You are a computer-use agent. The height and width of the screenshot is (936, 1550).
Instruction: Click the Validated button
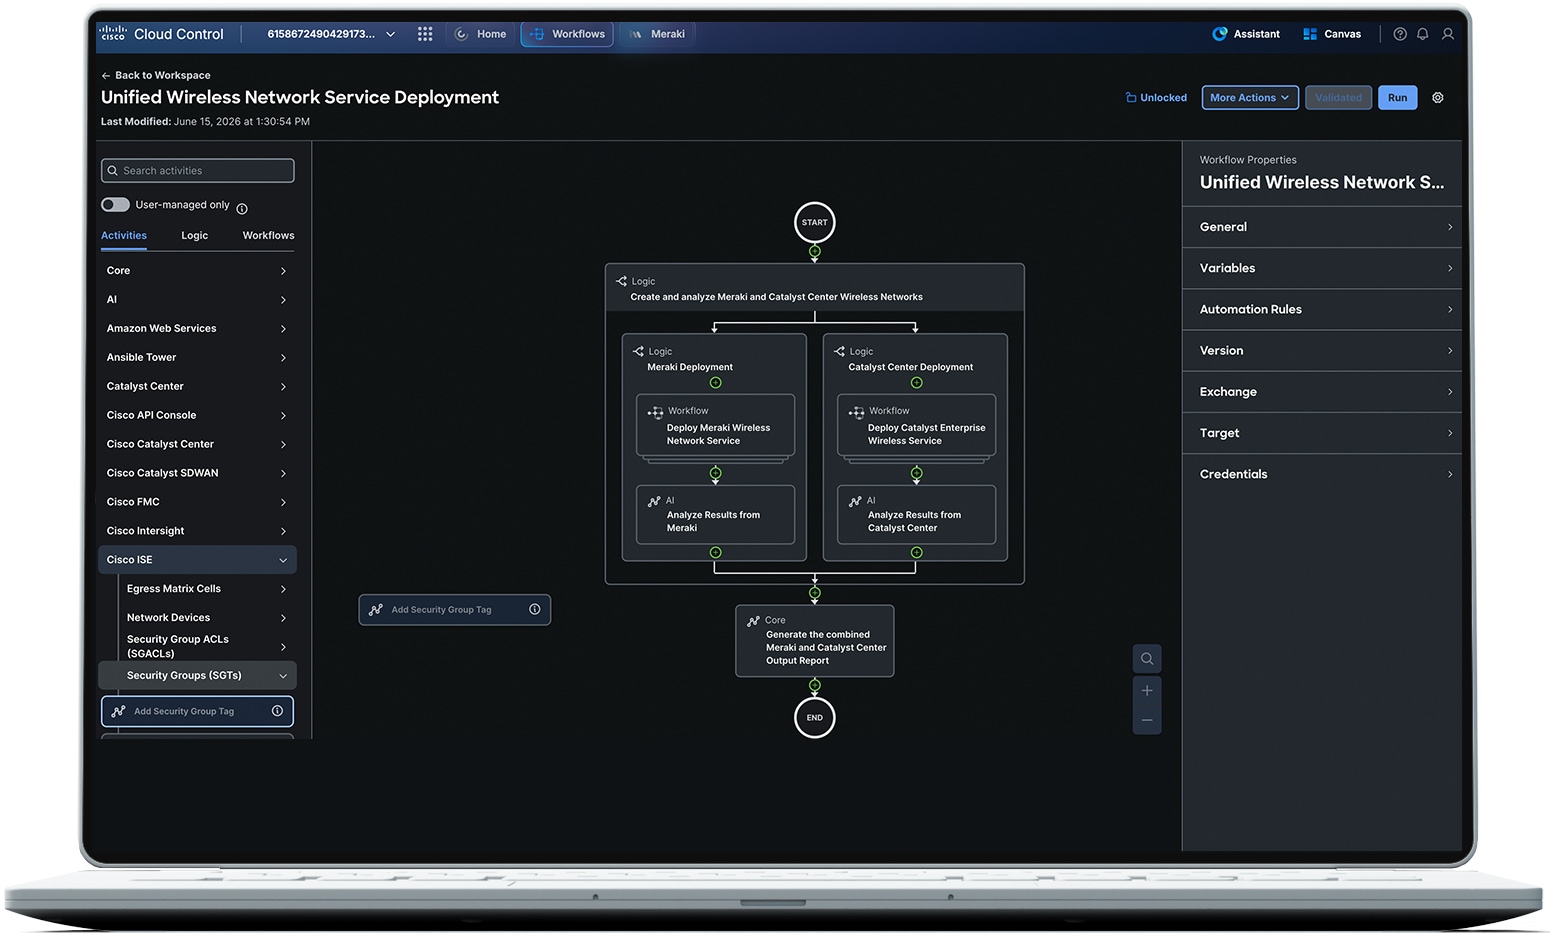coord(1338,98)
